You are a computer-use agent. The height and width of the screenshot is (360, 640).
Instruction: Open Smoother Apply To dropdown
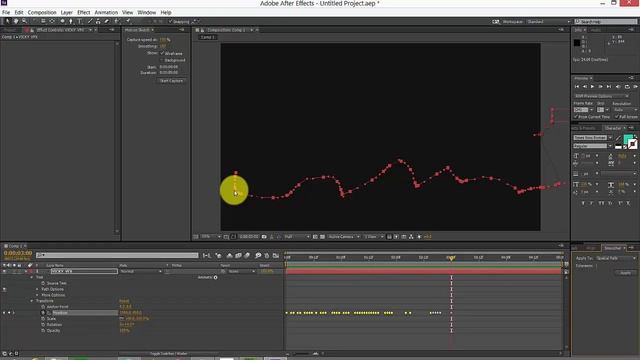(616, 258)
